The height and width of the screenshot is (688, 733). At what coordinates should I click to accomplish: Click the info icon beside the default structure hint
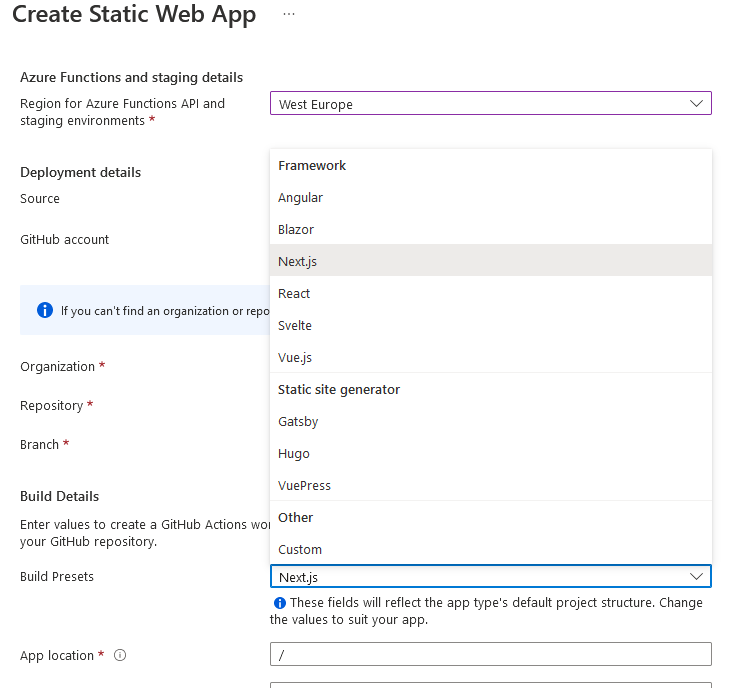(280, 603)
